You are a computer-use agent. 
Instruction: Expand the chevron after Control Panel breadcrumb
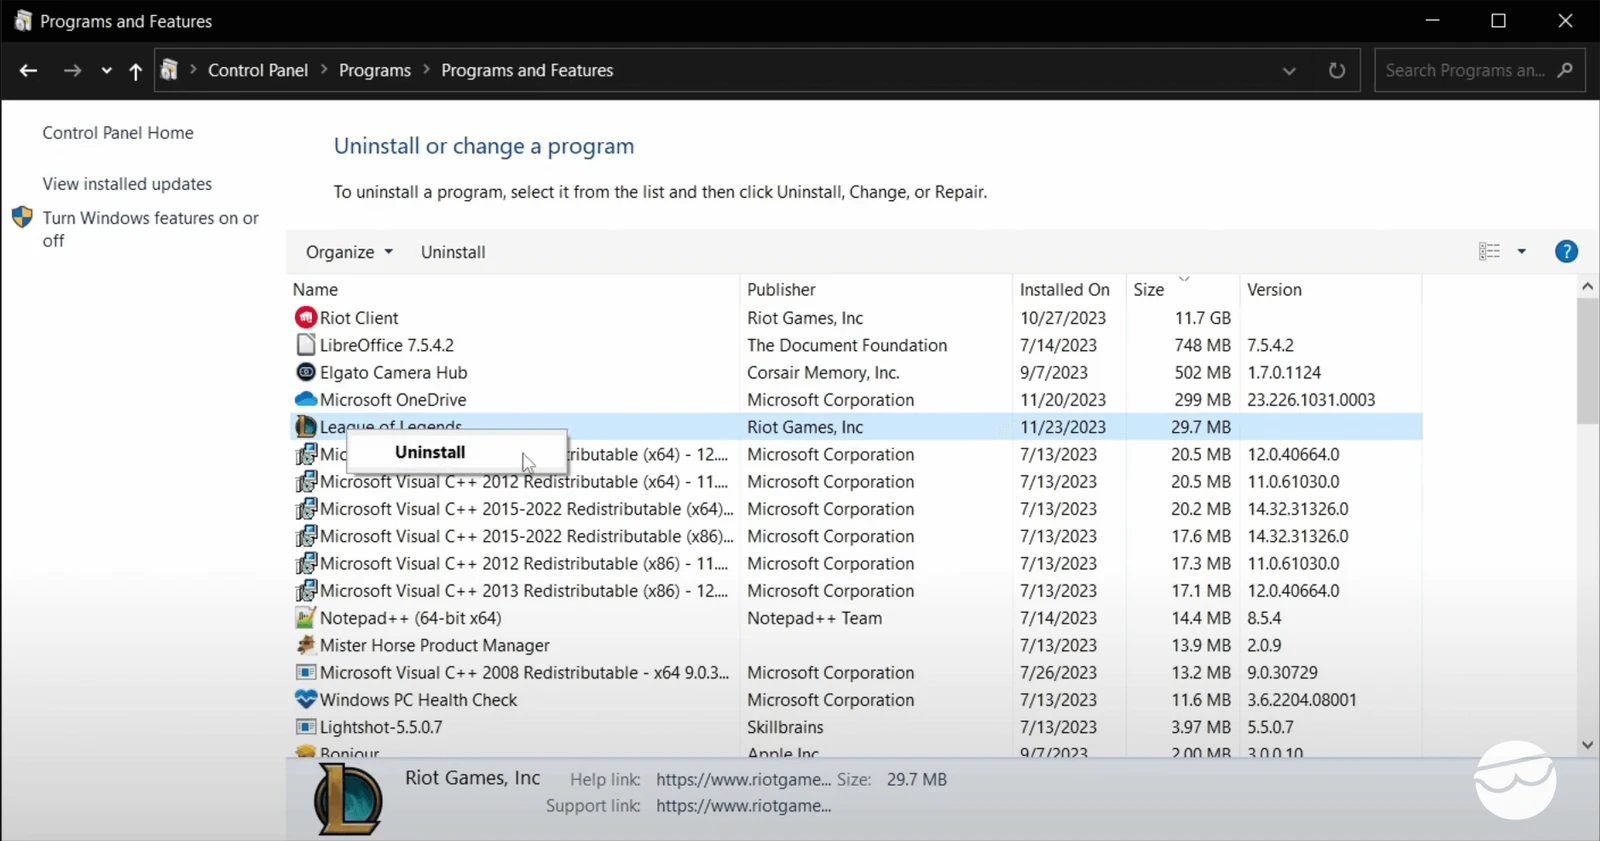[x=324, y=70]
